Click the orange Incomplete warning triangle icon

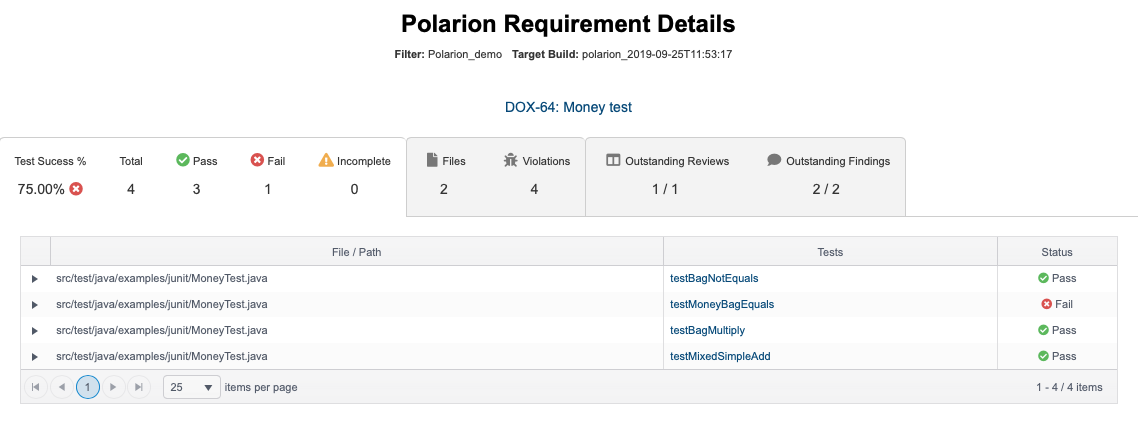326,160
